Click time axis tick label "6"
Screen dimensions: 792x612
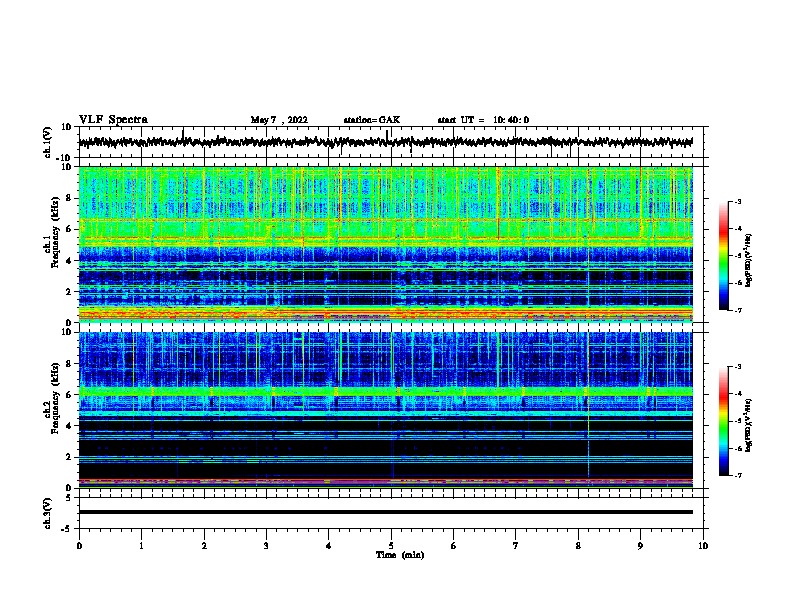point(454,546)
